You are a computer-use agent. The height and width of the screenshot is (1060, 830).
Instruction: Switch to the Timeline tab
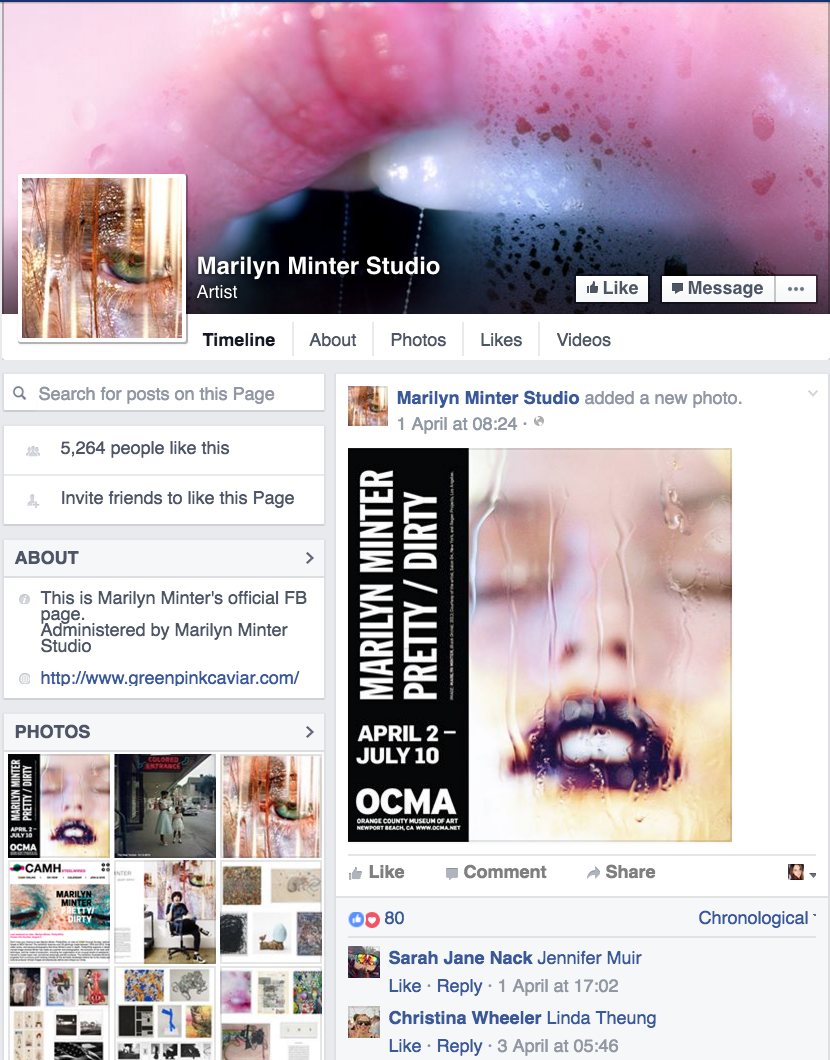[x=239, y=340]
